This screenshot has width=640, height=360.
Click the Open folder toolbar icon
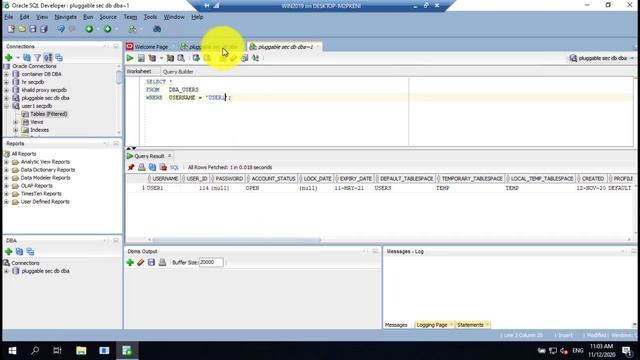coord(22,29)
